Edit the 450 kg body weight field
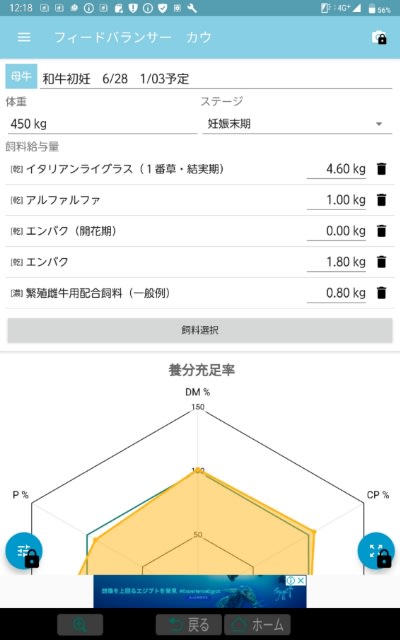The width and height of the screenshot is (400, 640). 102,124
